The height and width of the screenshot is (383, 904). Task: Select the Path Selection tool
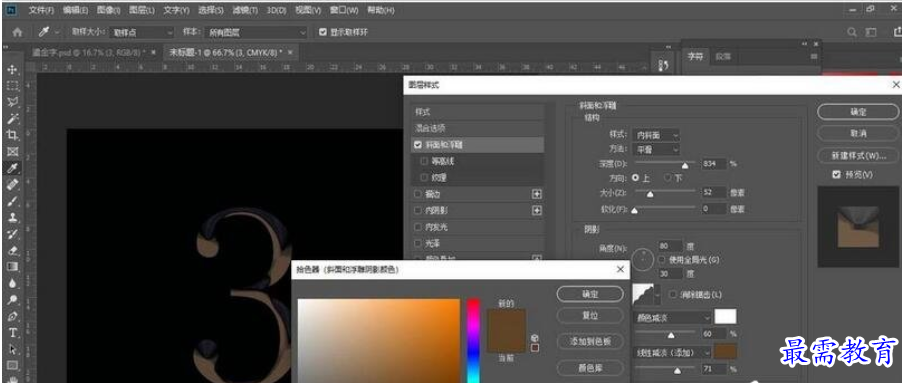(12, 349)
